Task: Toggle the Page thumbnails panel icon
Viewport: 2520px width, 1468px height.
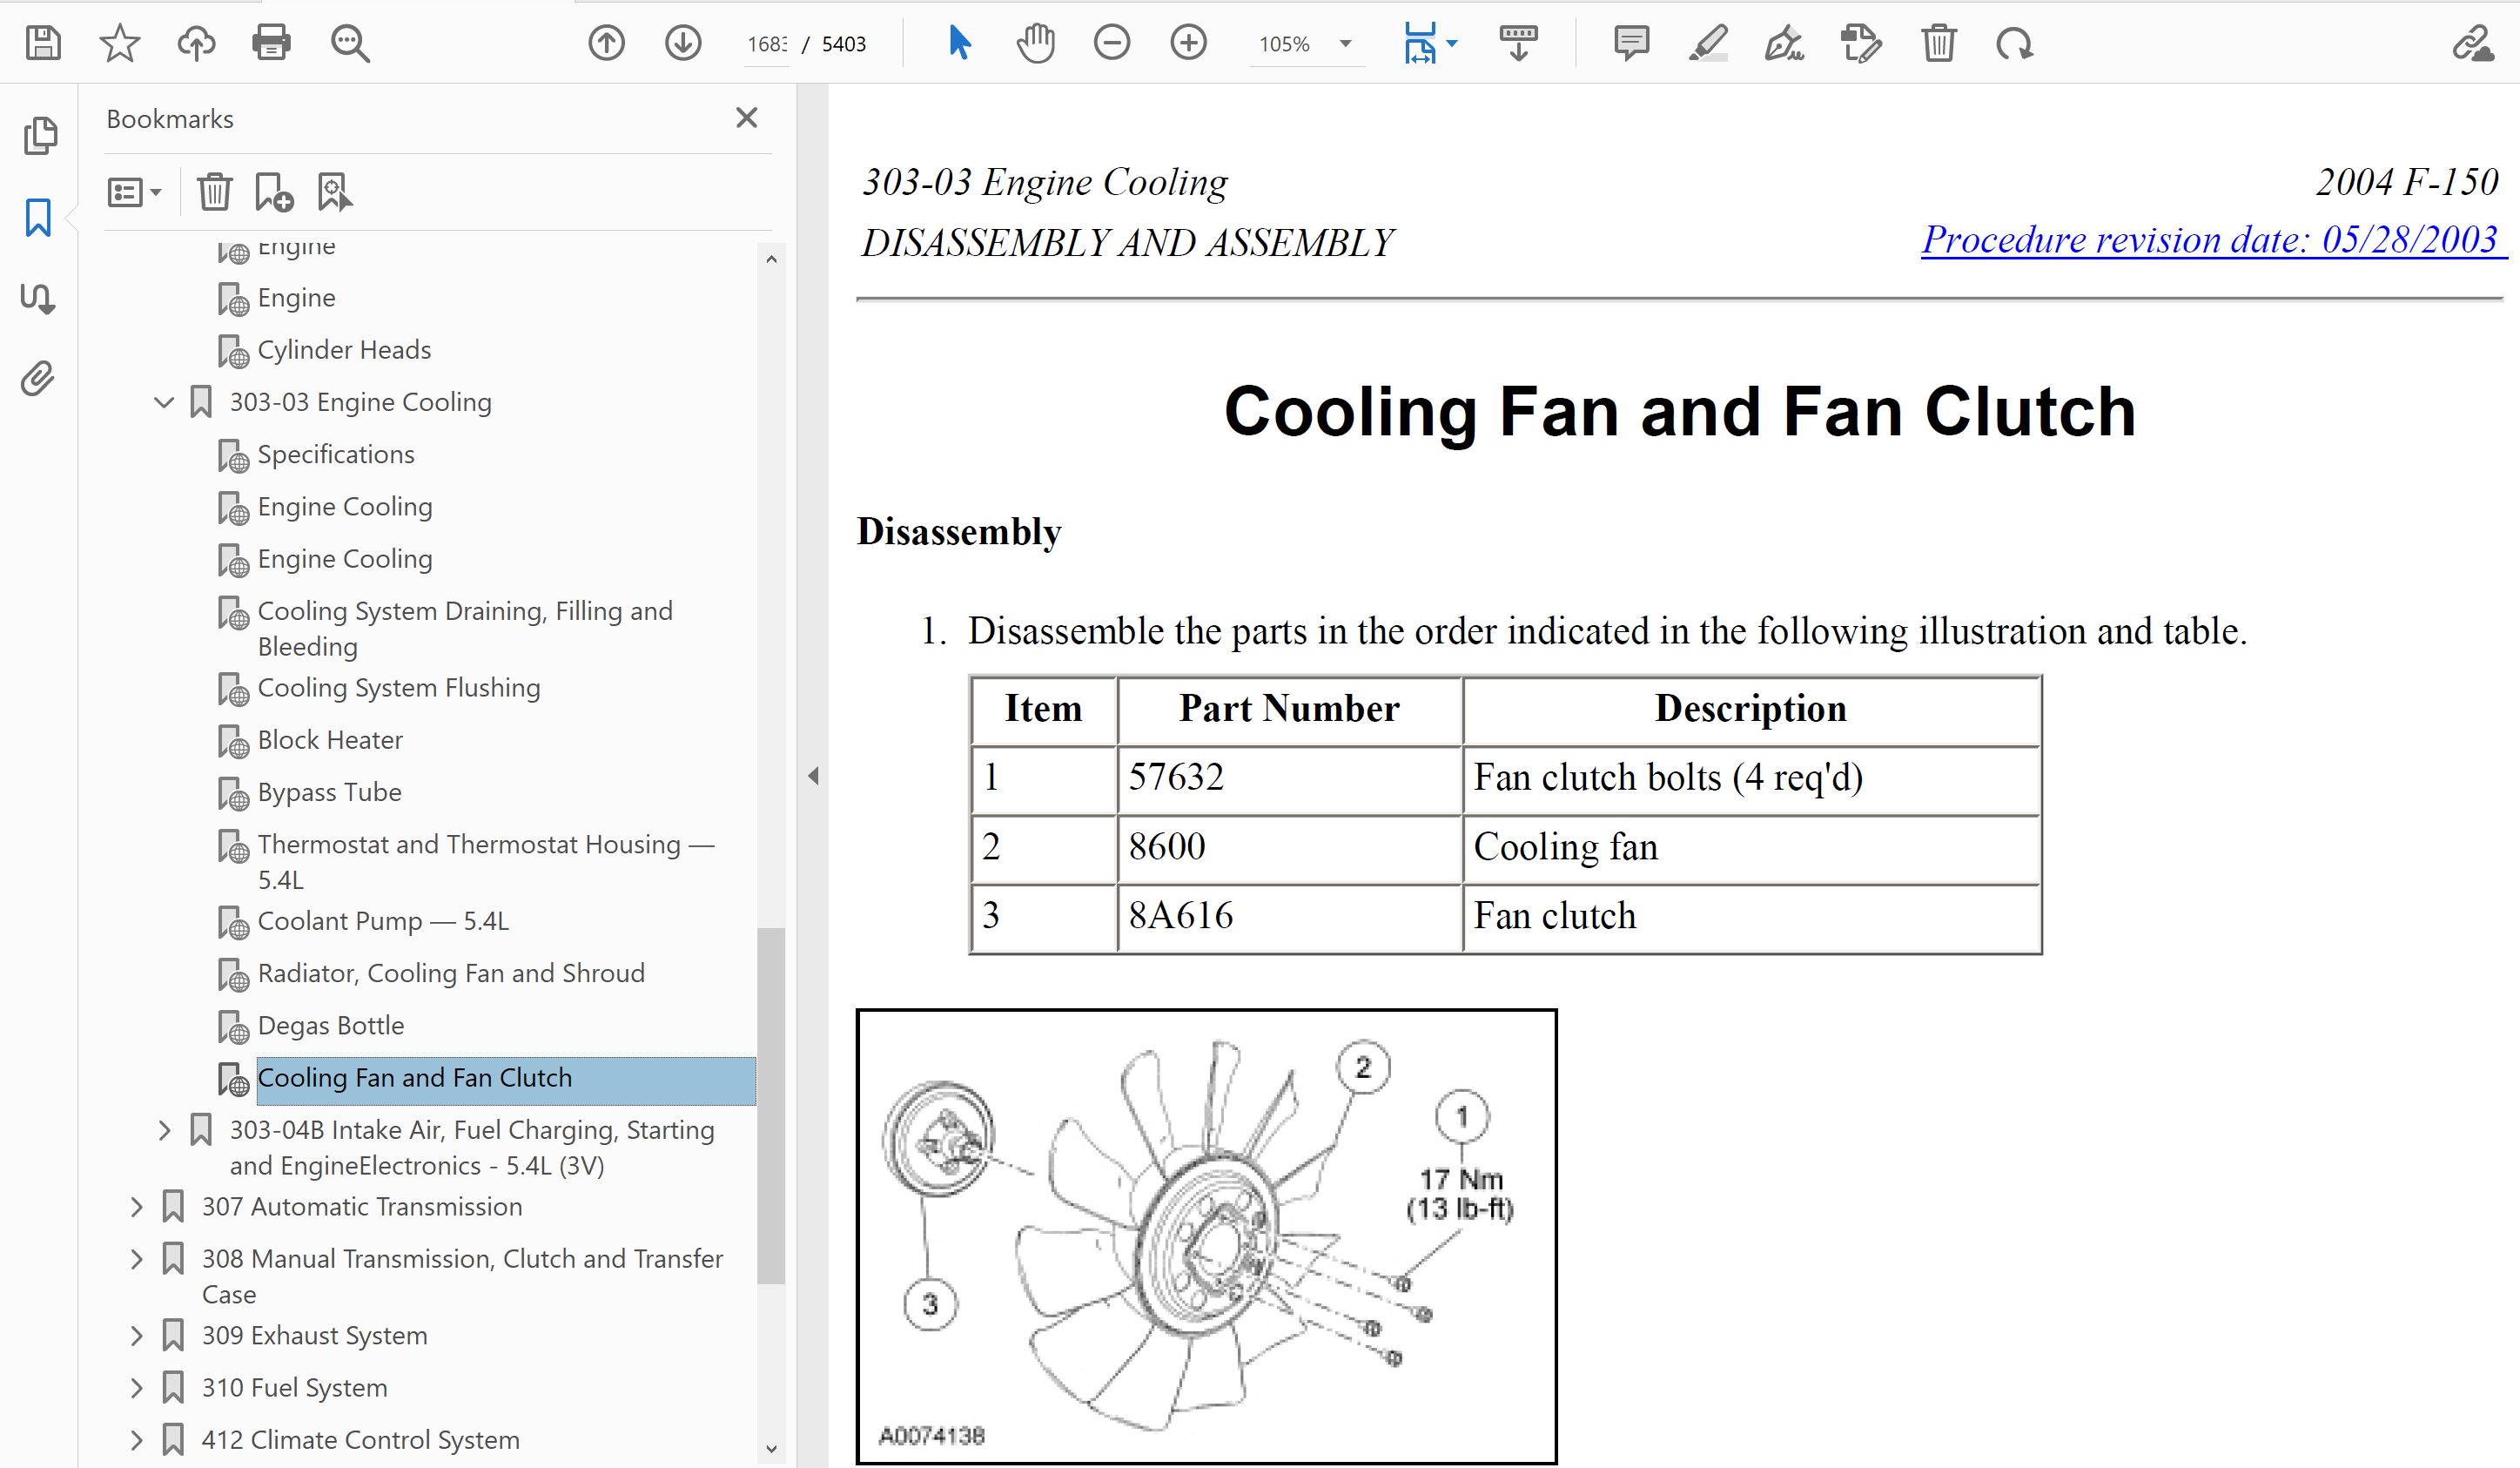Action: [x=38, y=136]
